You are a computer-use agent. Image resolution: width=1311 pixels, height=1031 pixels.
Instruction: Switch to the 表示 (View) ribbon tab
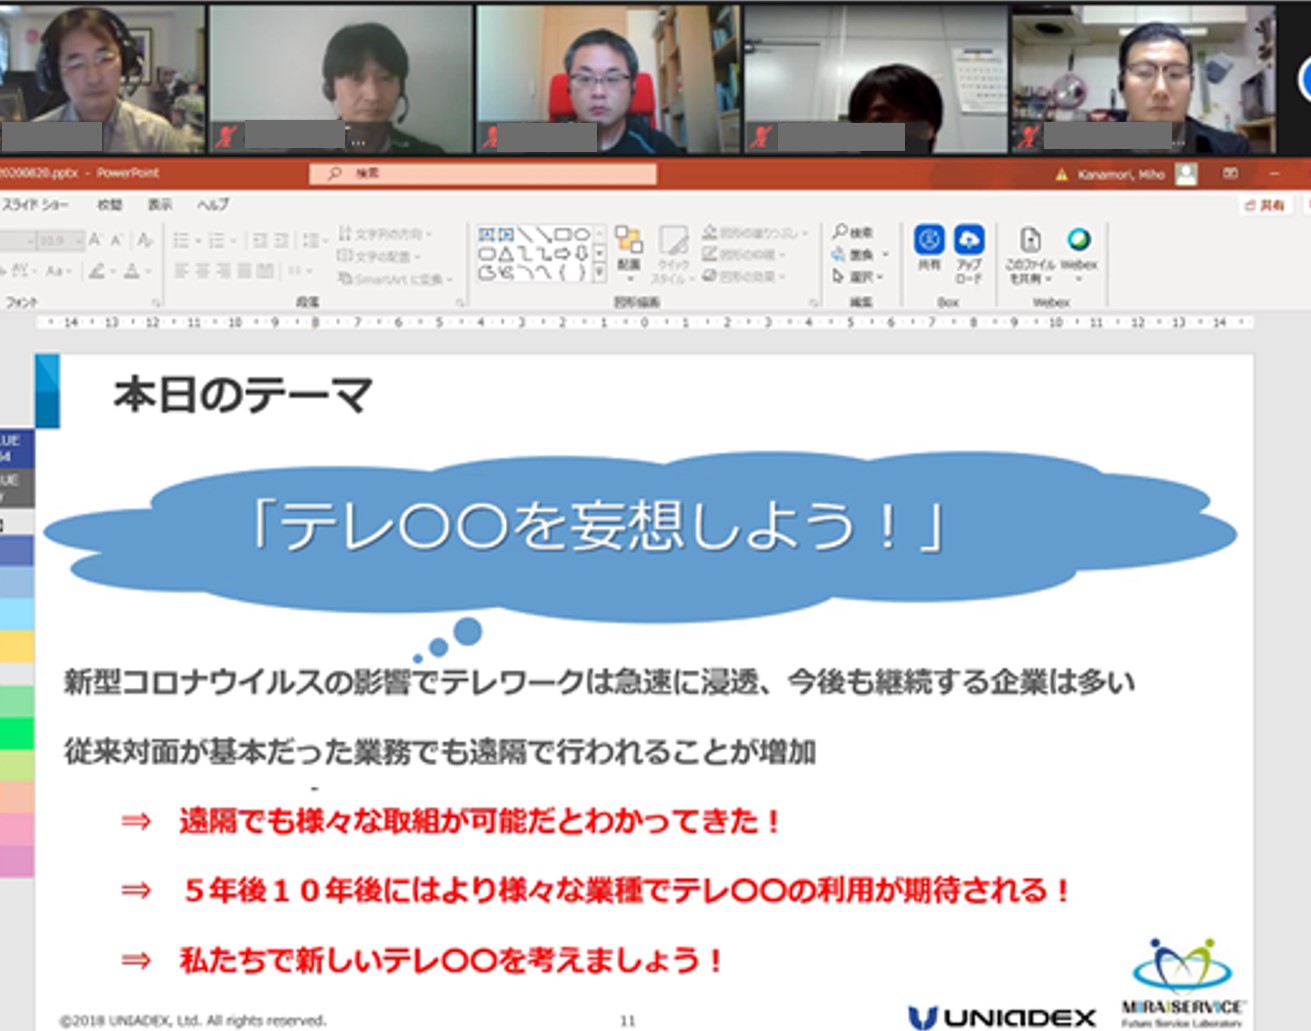[x=160, y=204]
